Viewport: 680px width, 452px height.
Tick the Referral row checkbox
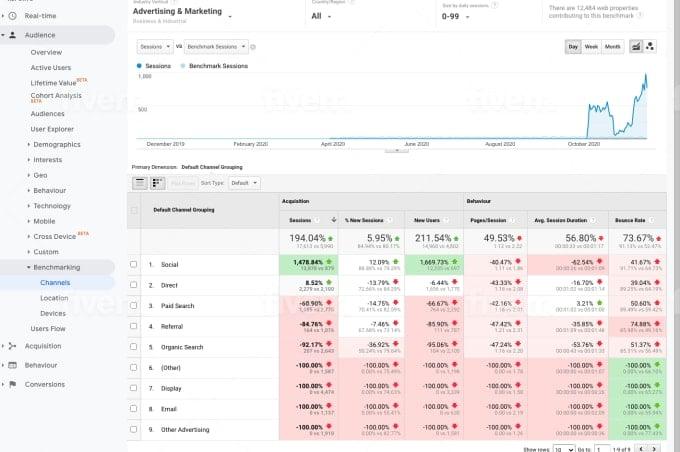pyautogui.click(x=134, y=326)
